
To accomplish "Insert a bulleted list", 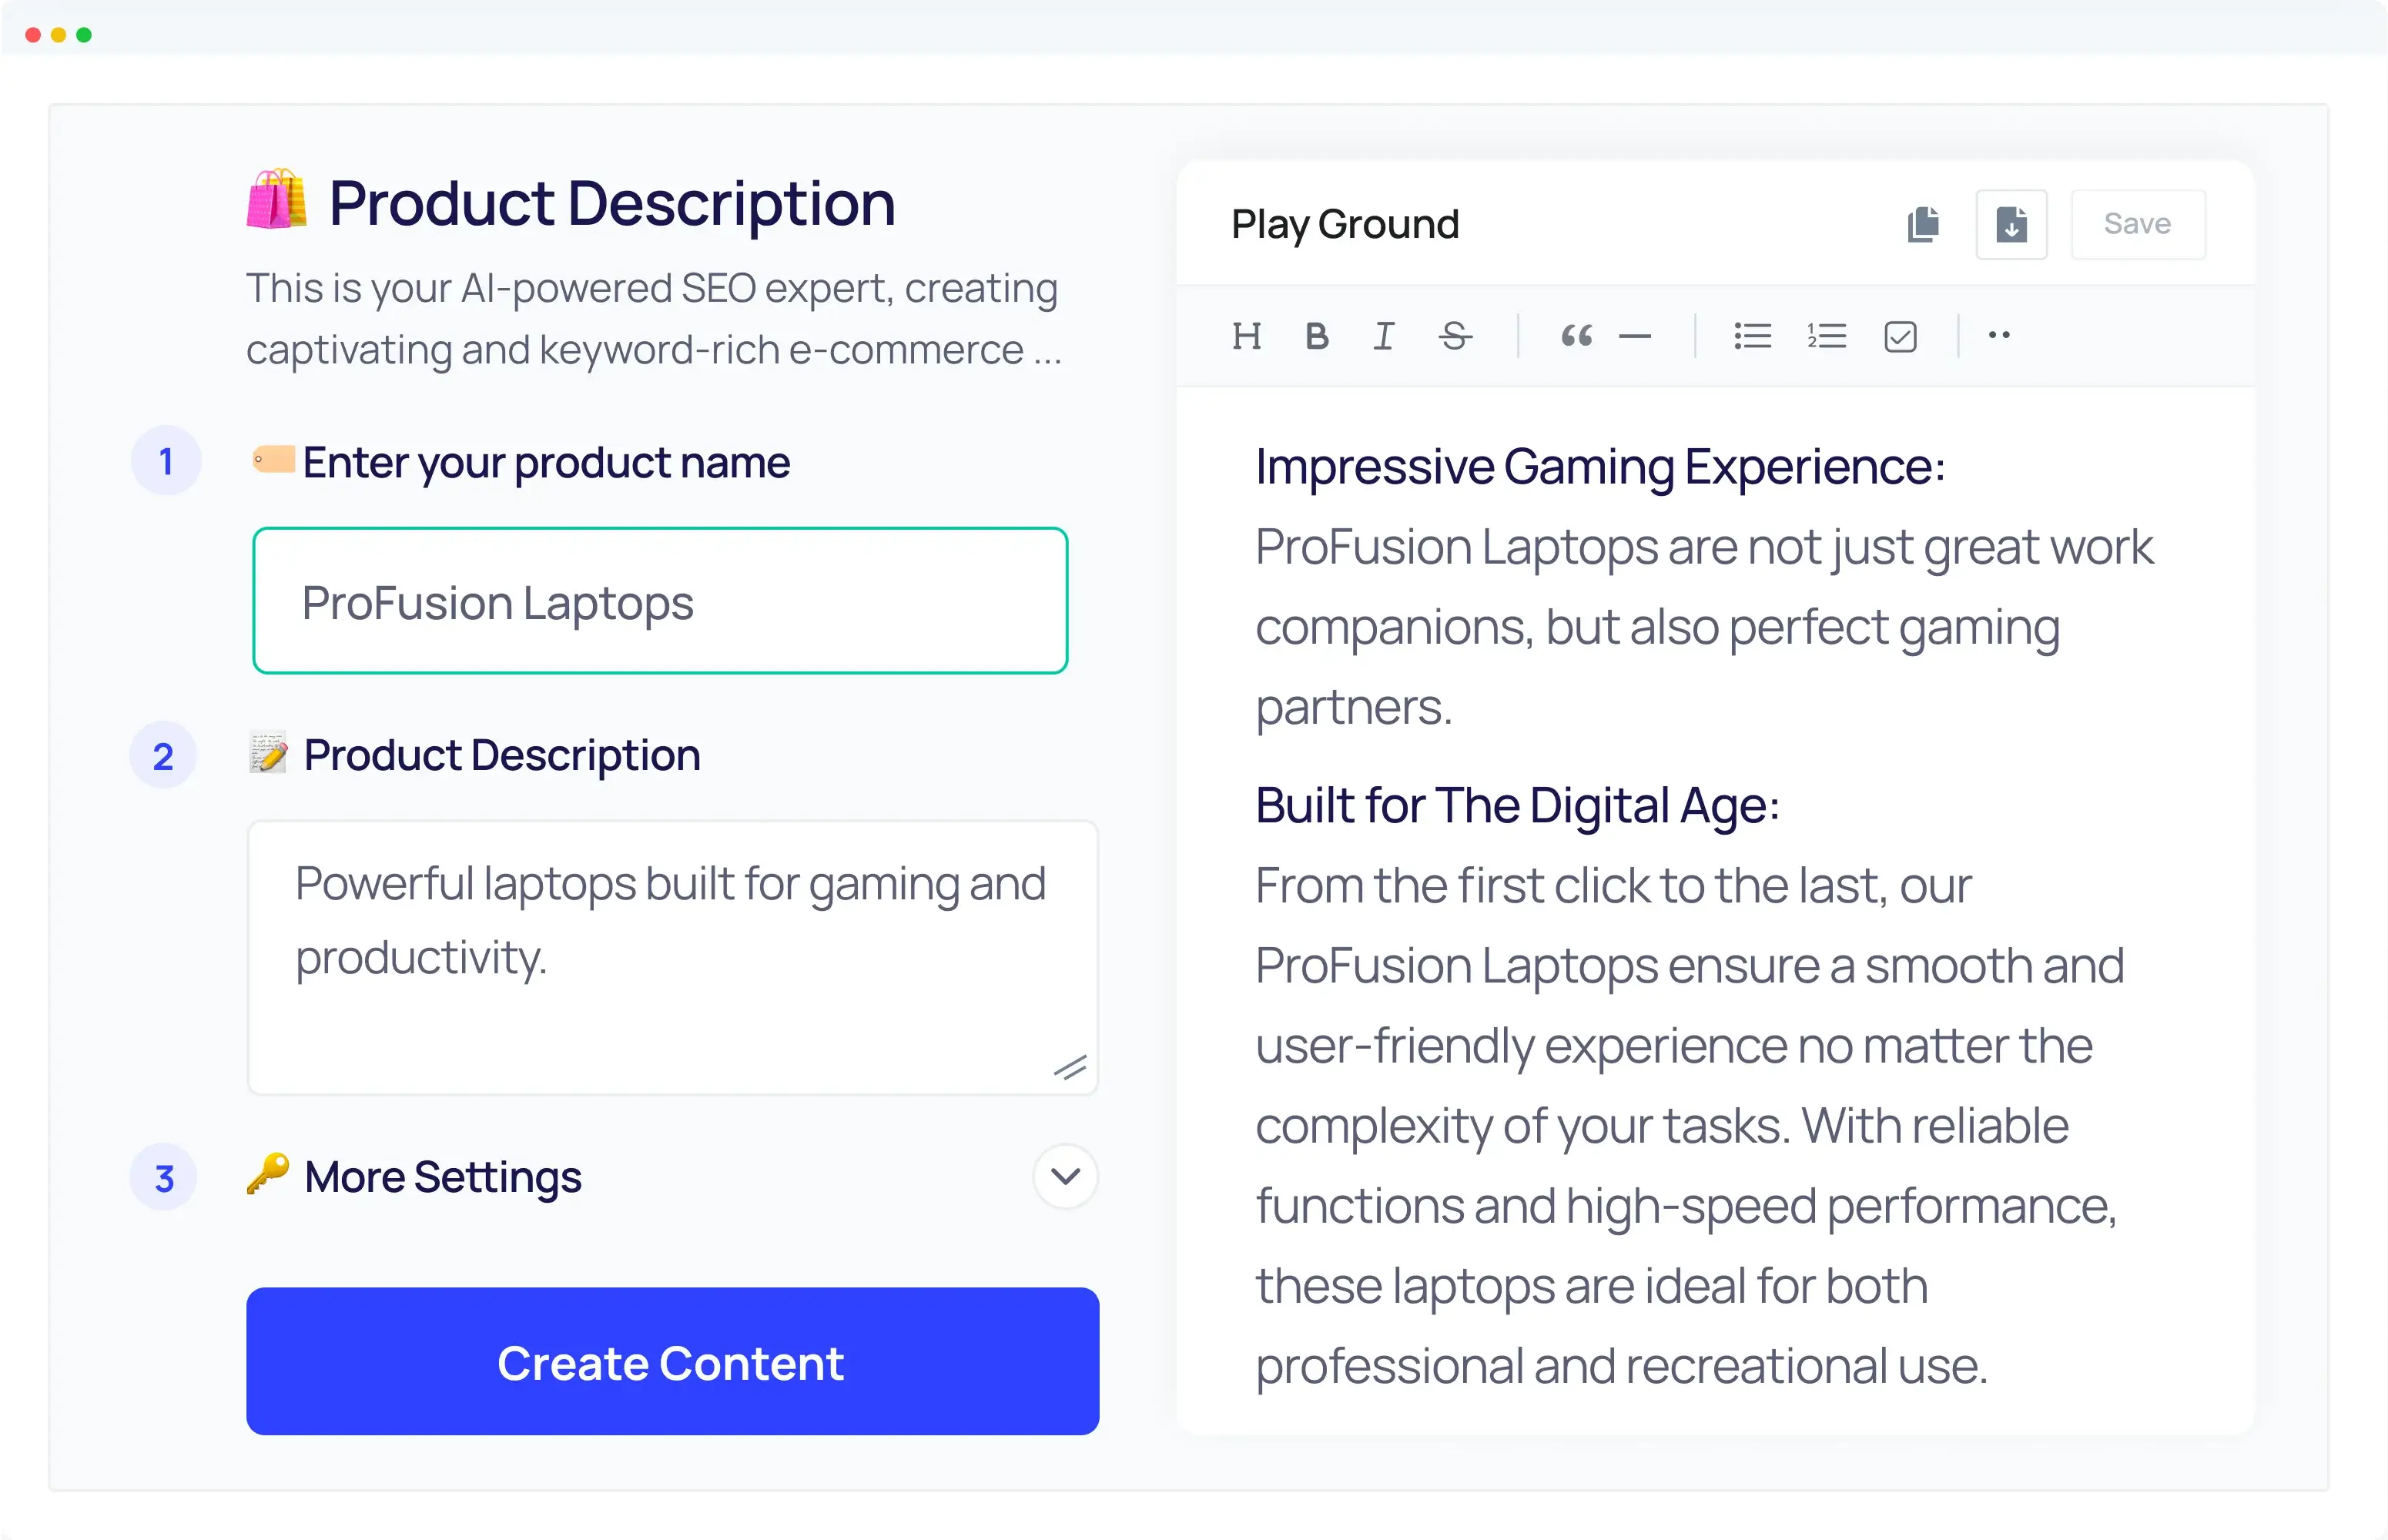I will (1752, 336).
